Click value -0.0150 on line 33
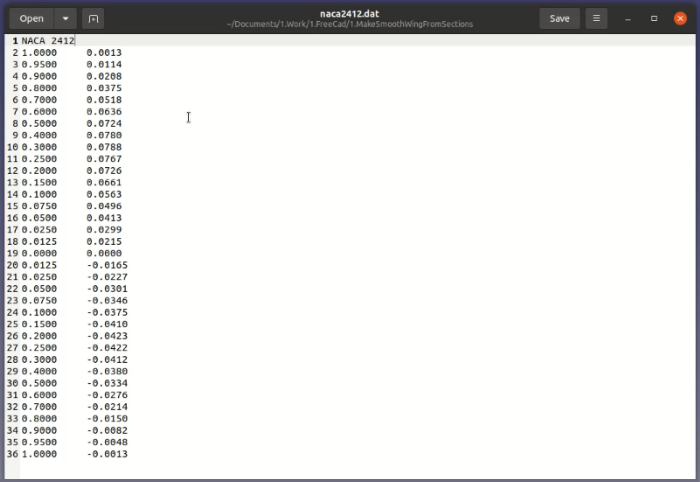 (x=107, y=419)
